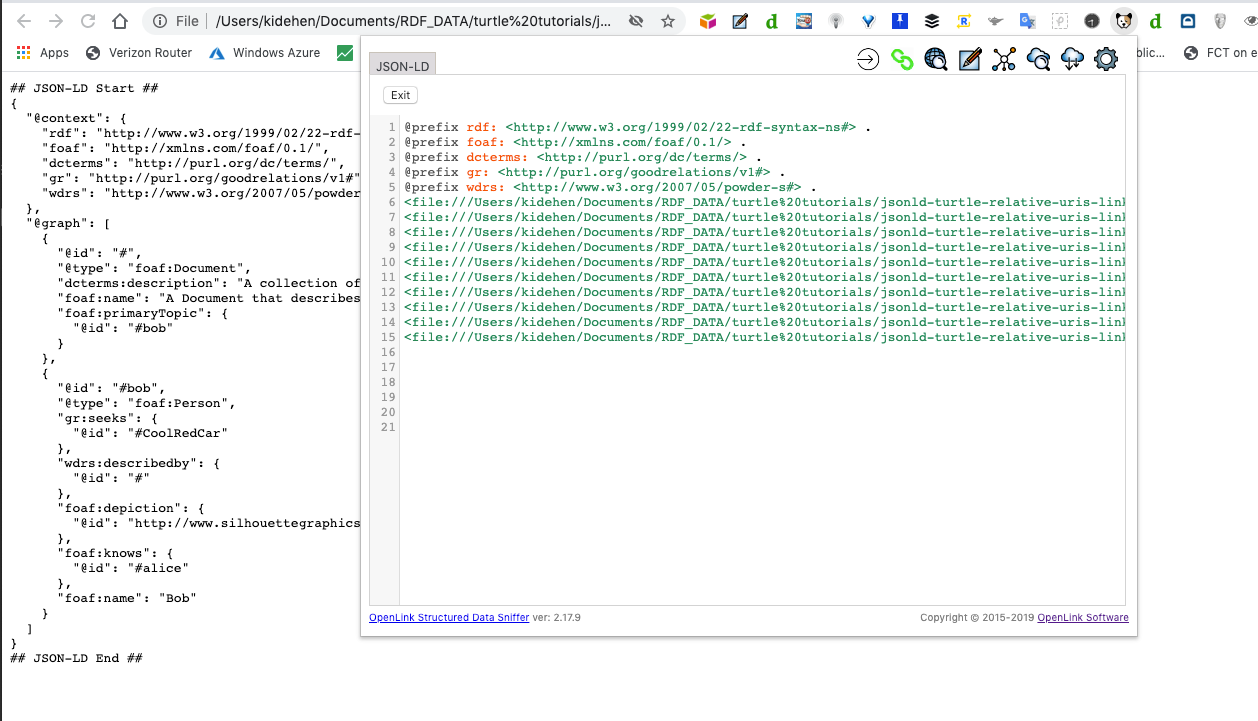
Task: Click the '@prefix gr:' line in editor
Action: [595, 173]
